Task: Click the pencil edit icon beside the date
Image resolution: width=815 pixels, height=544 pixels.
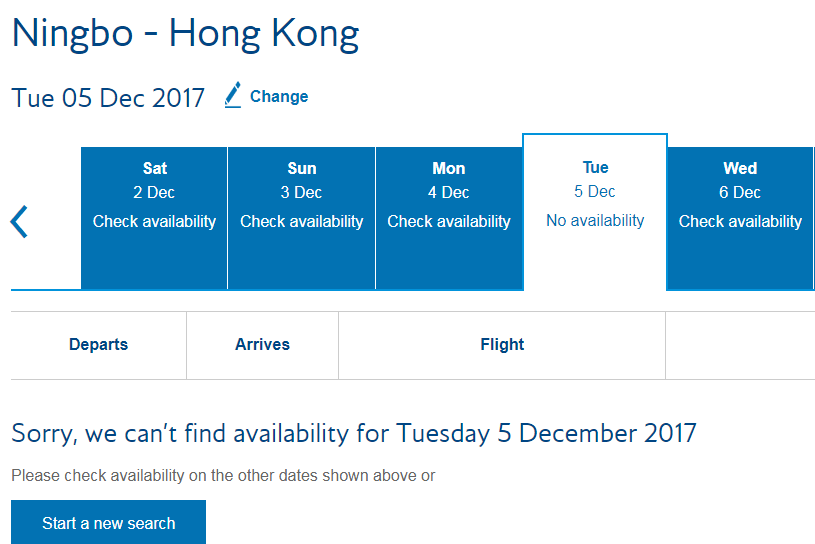Action: pos(233,96)
